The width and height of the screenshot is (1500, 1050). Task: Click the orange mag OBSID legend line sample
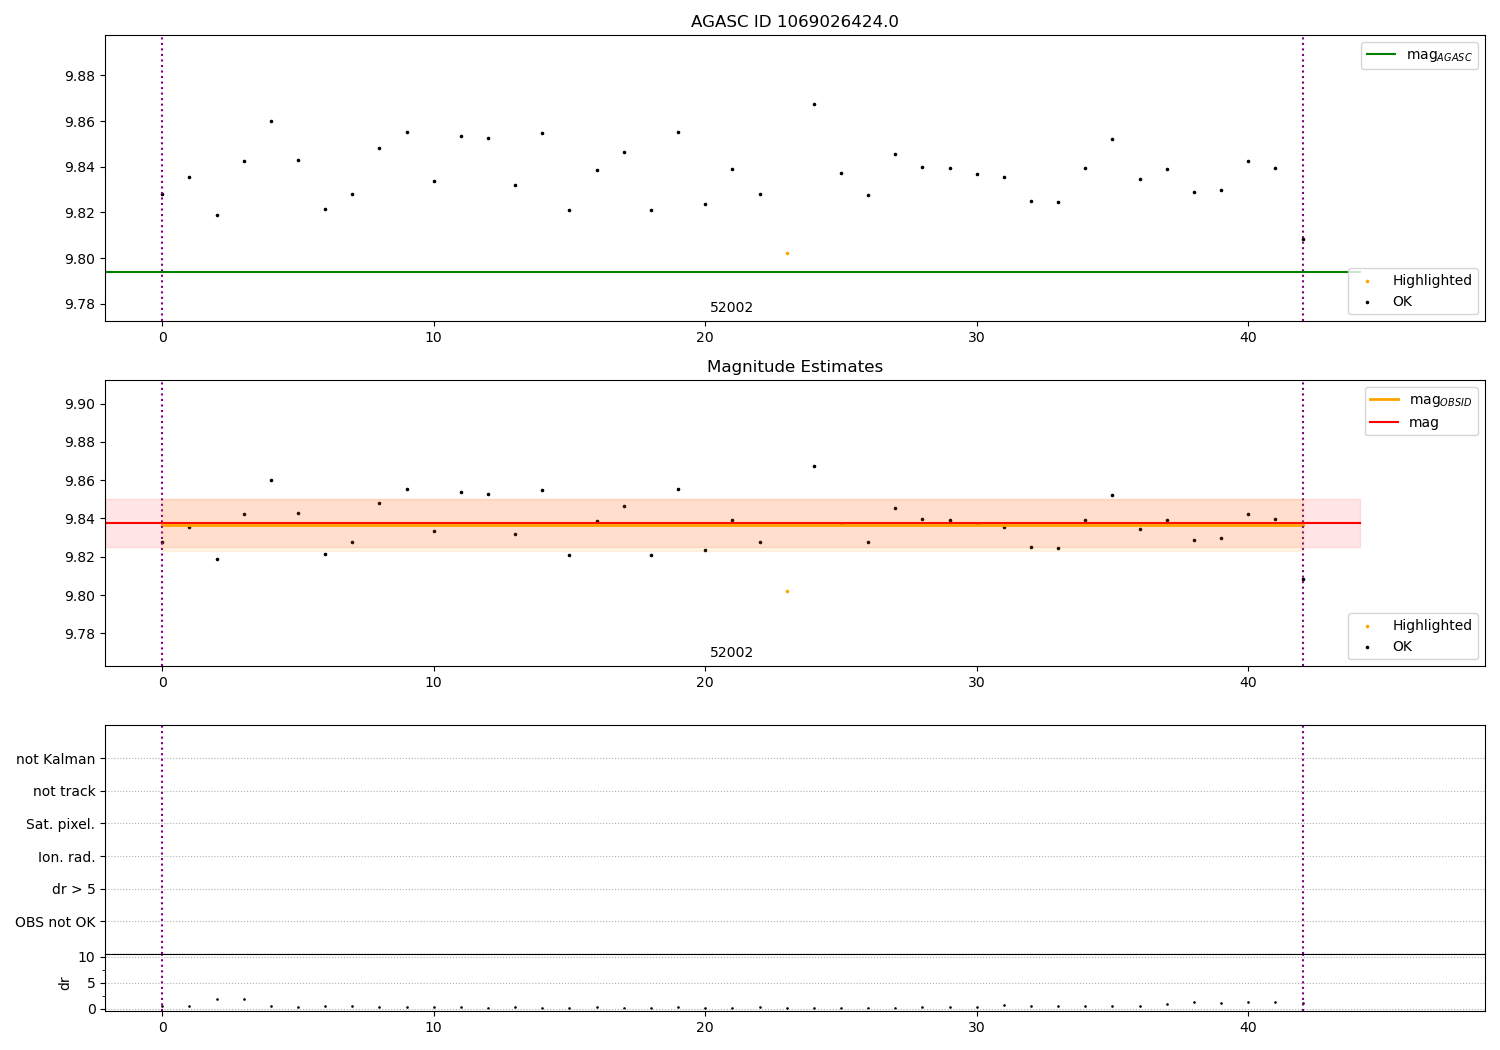coord(1384,400)
